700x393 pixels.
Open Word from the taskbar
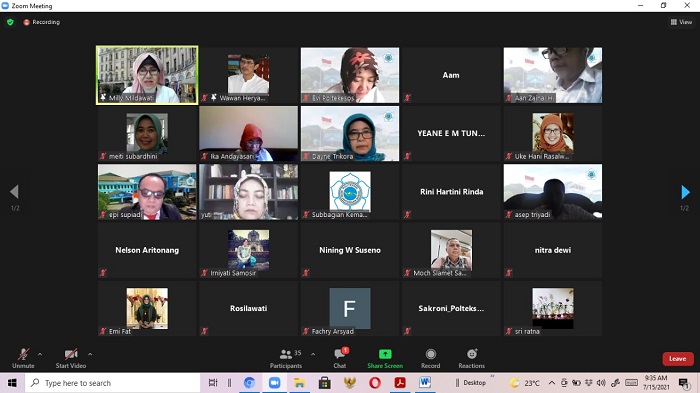pos(425,383)
